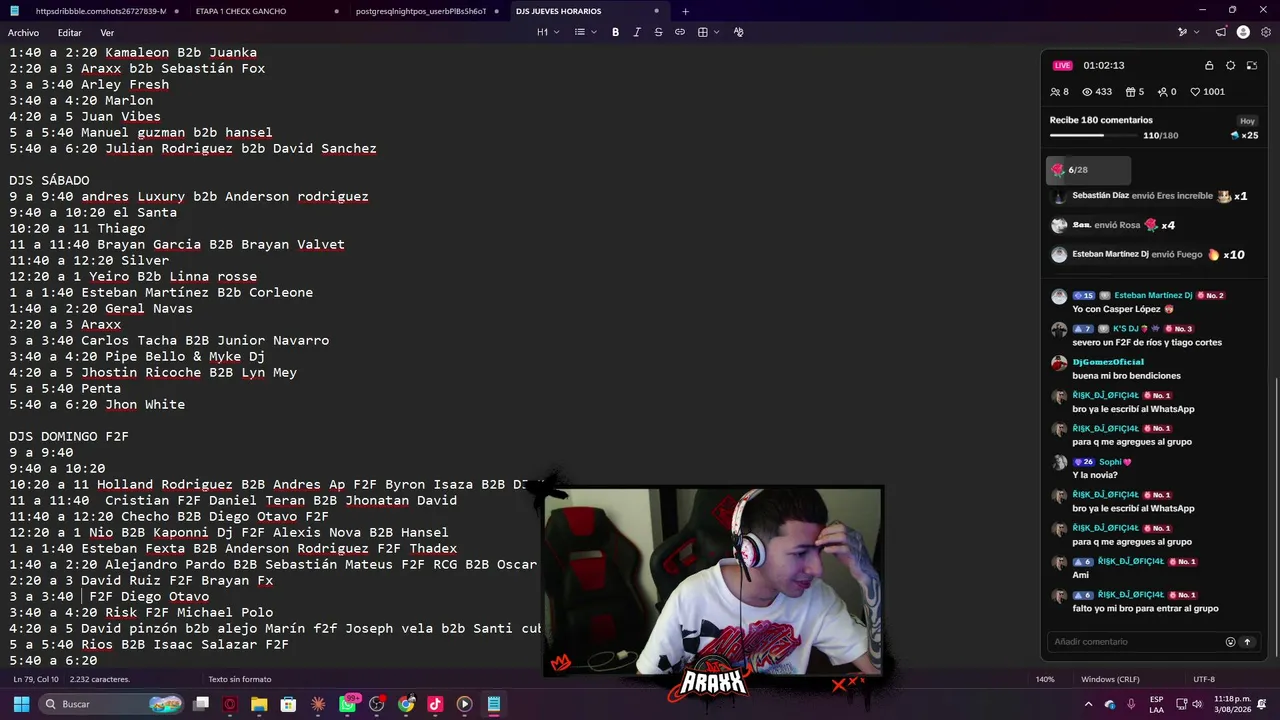Click the live panel pop-out window icon
1280x720 pixels.
1251,66
